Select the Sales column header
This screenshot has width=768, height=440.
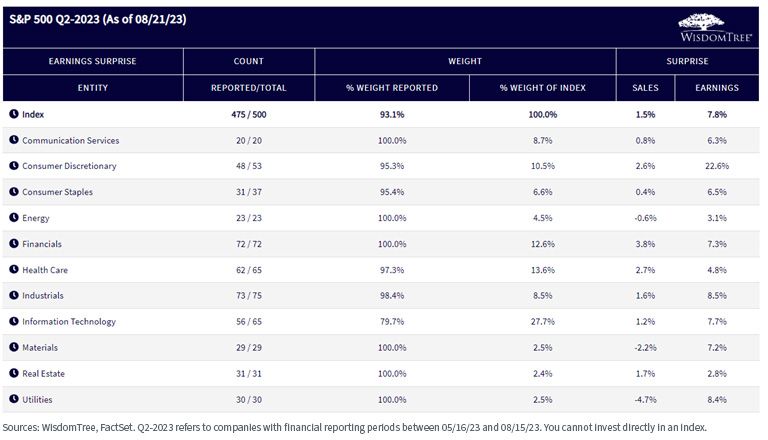click(x=646, y=88)
